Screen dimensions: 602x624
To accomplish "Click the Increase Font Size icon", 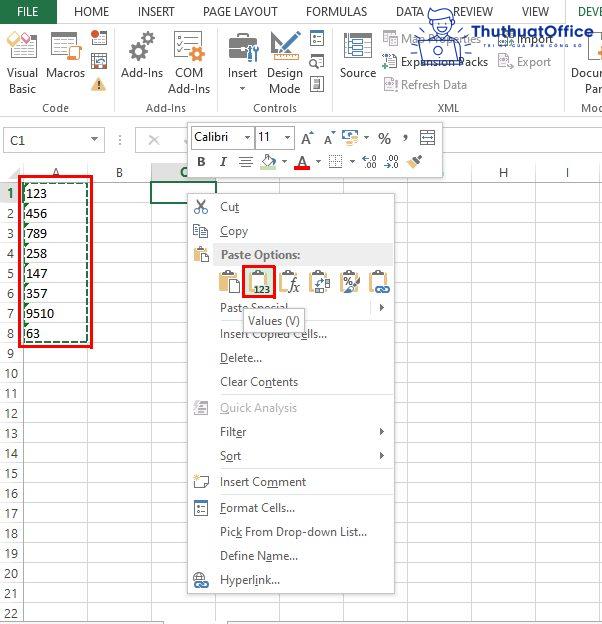I will (307, 138).
